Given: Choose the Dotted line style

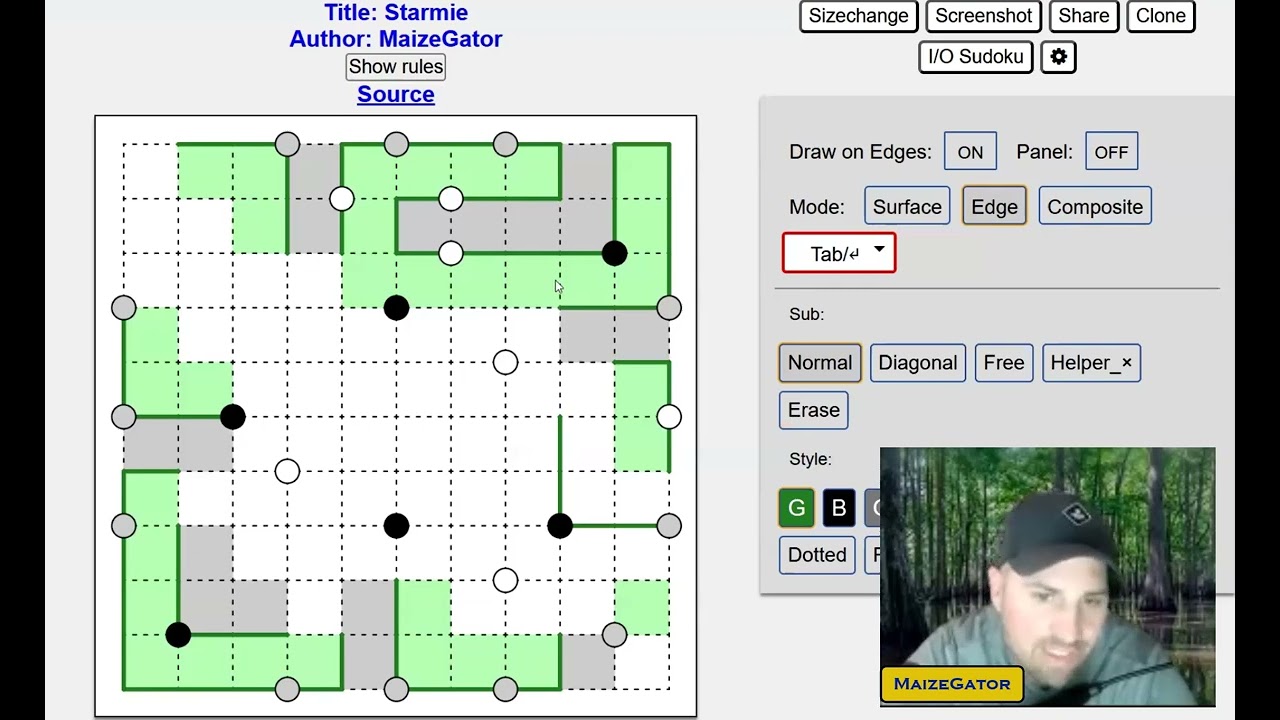Looking at the screenshot, I should [x=817, y=555].
